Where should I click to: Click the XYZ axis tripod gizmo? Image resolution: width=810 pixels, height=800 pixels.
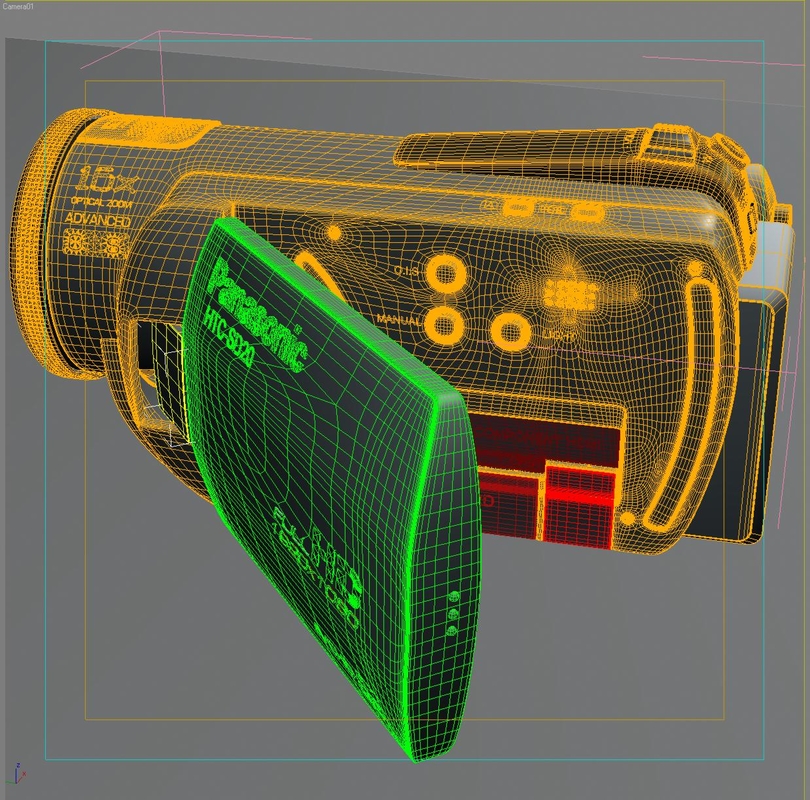(x=18, y=773)
